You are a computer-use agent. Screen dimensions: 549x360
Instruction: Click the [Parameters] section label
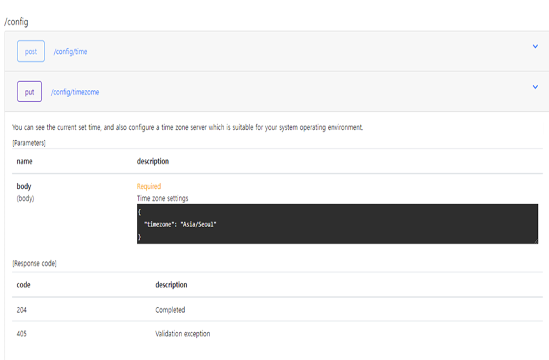29,143
